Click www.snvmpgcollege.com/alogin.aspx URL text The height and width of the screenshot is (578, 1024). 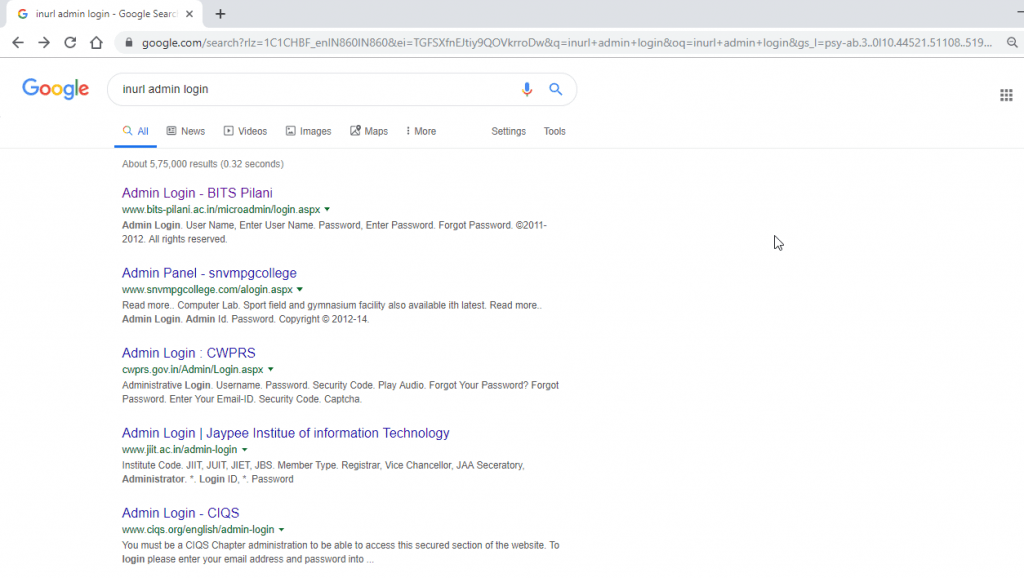coord(207,289)
